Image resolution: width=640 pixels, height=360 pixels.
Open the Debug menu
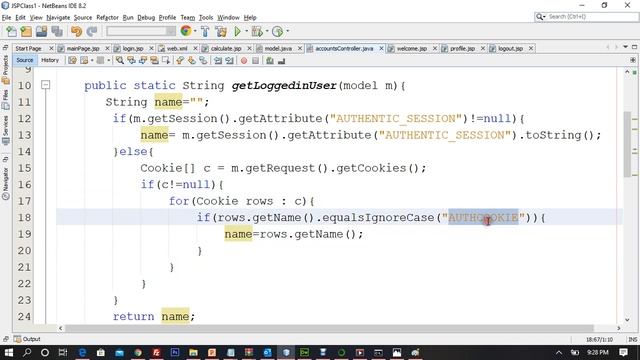tap(146, 18)
